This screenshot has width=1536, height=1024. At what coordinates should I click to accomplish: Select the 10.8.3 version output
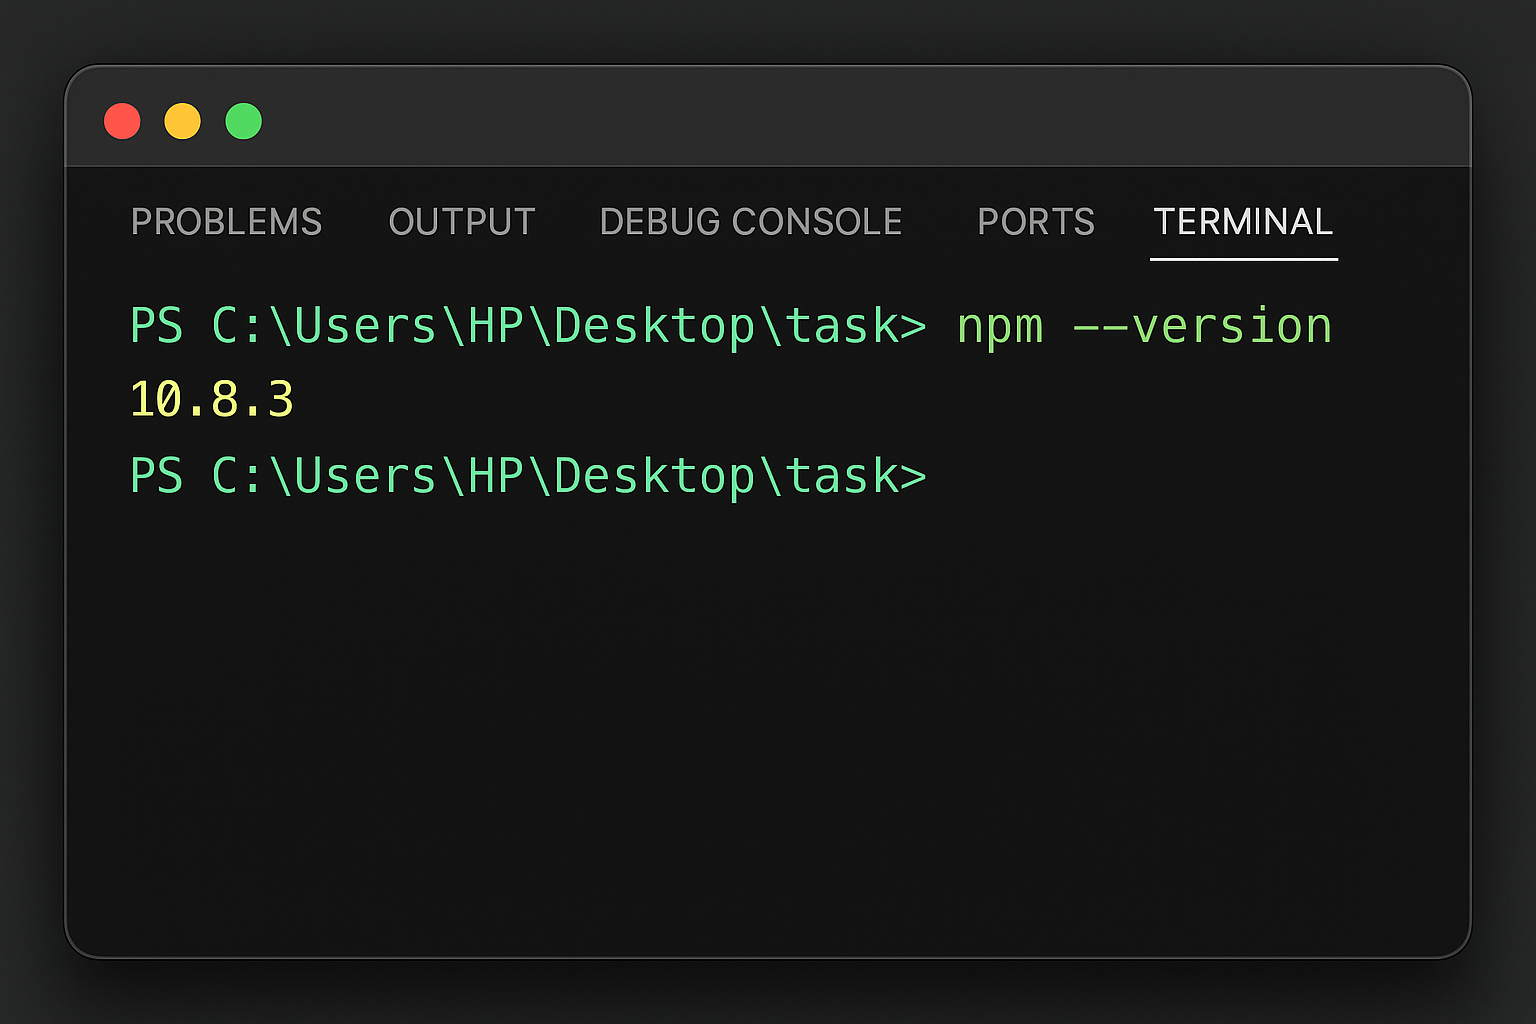tap(212, 400)
